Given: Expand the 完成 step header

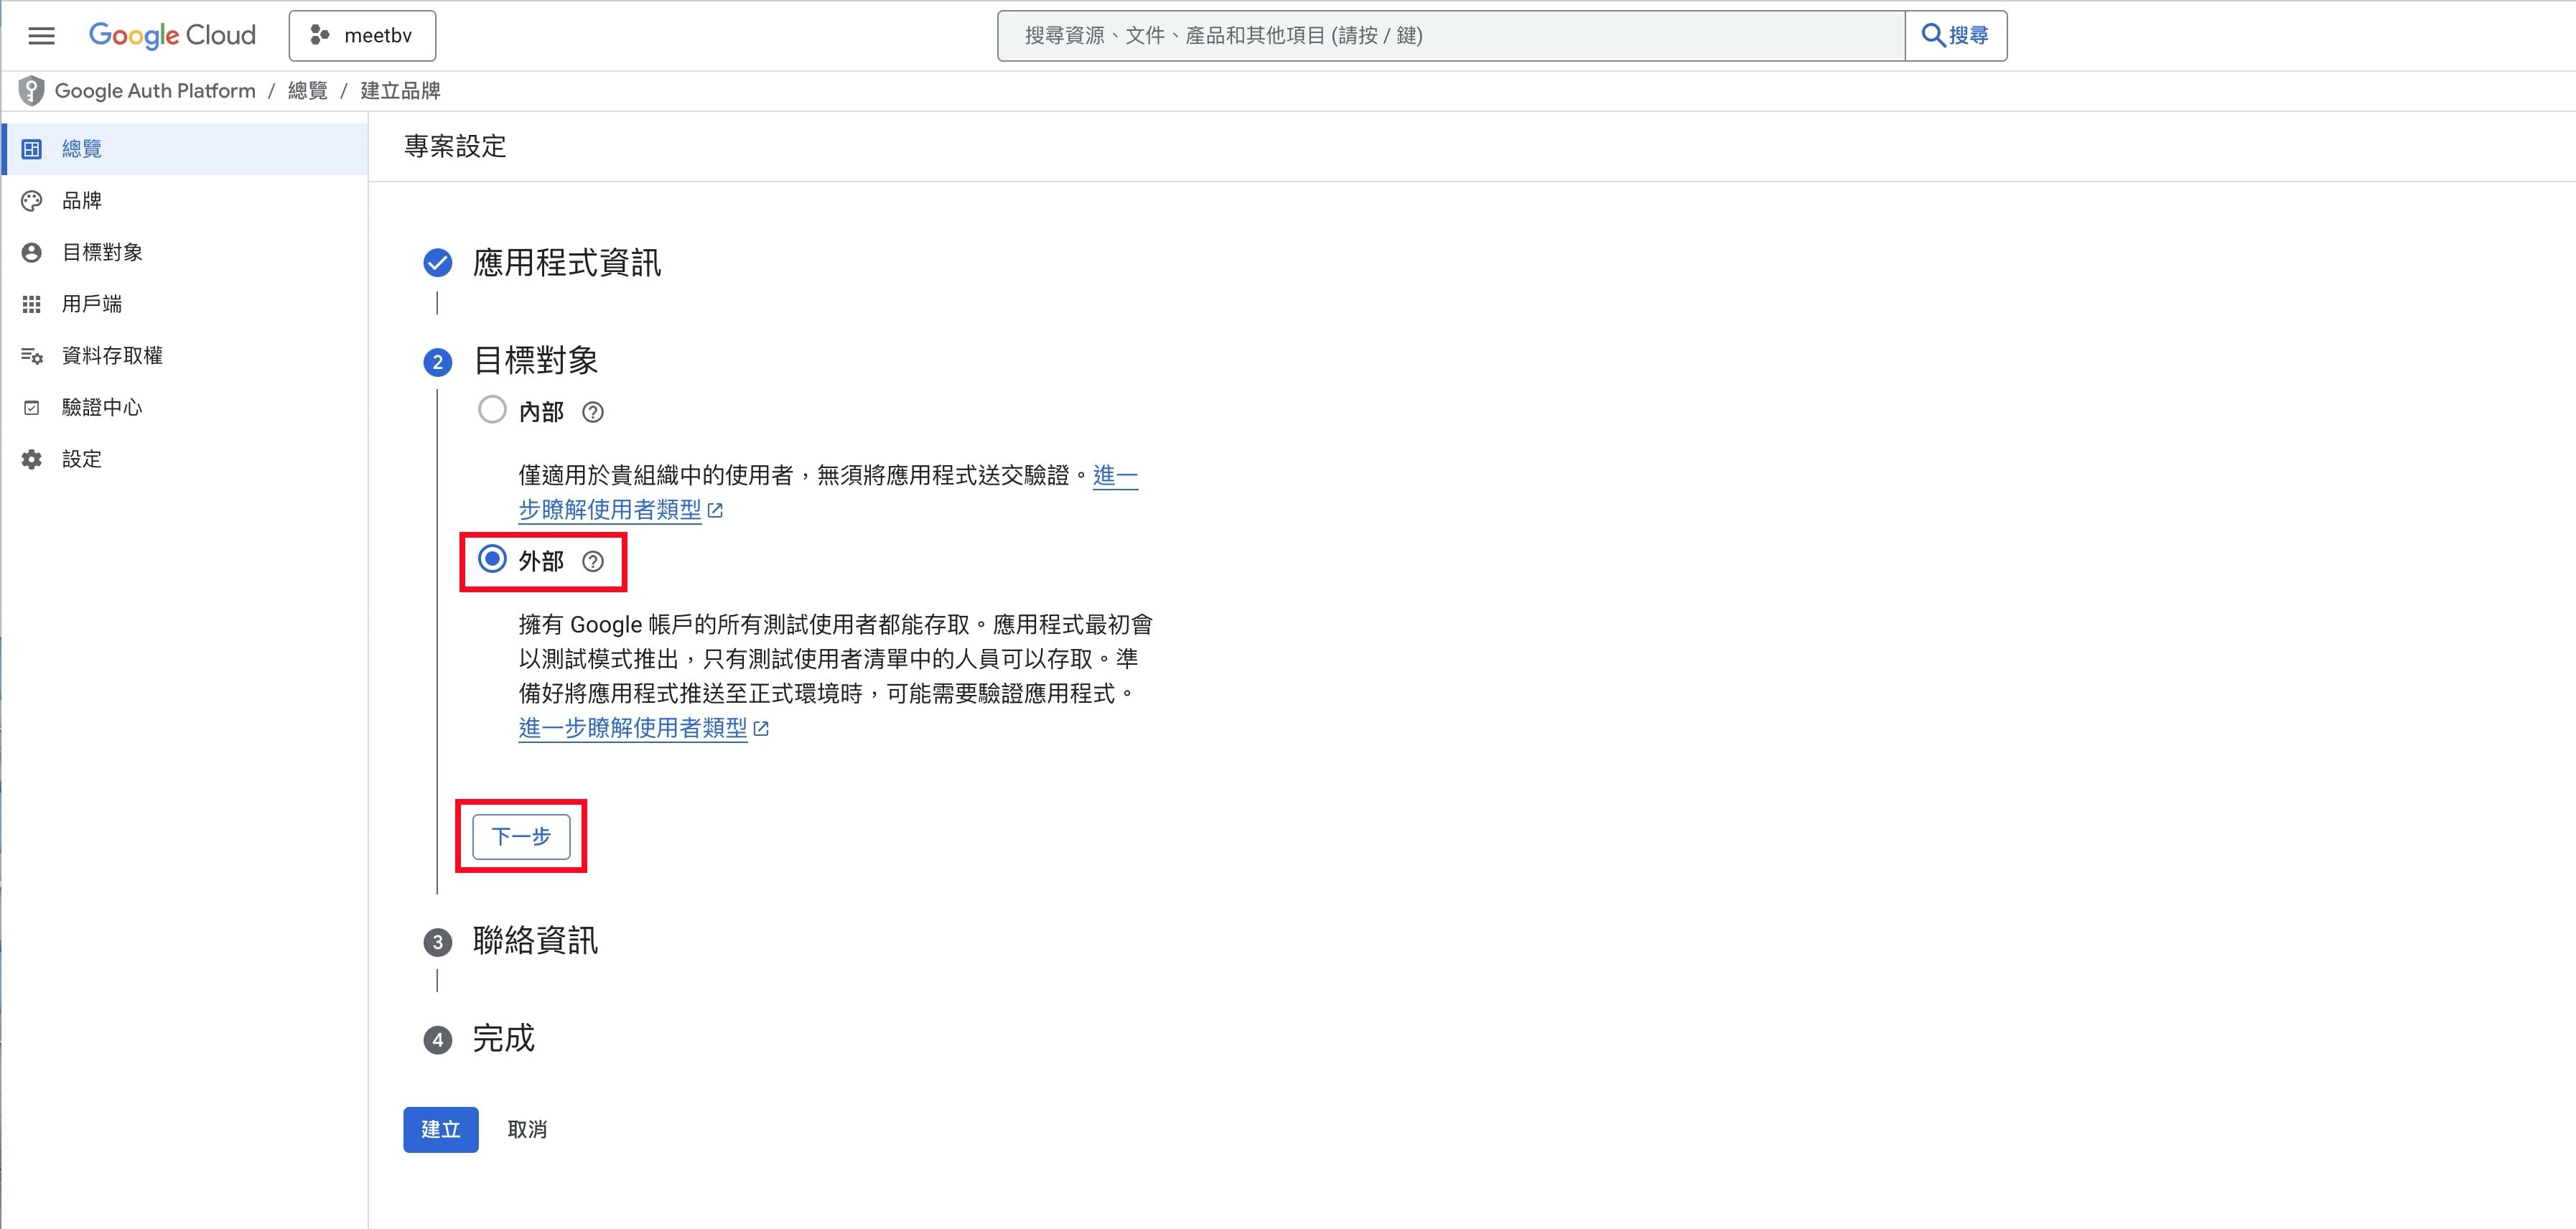Looking at the screenshot, I should coord(503,1039).
